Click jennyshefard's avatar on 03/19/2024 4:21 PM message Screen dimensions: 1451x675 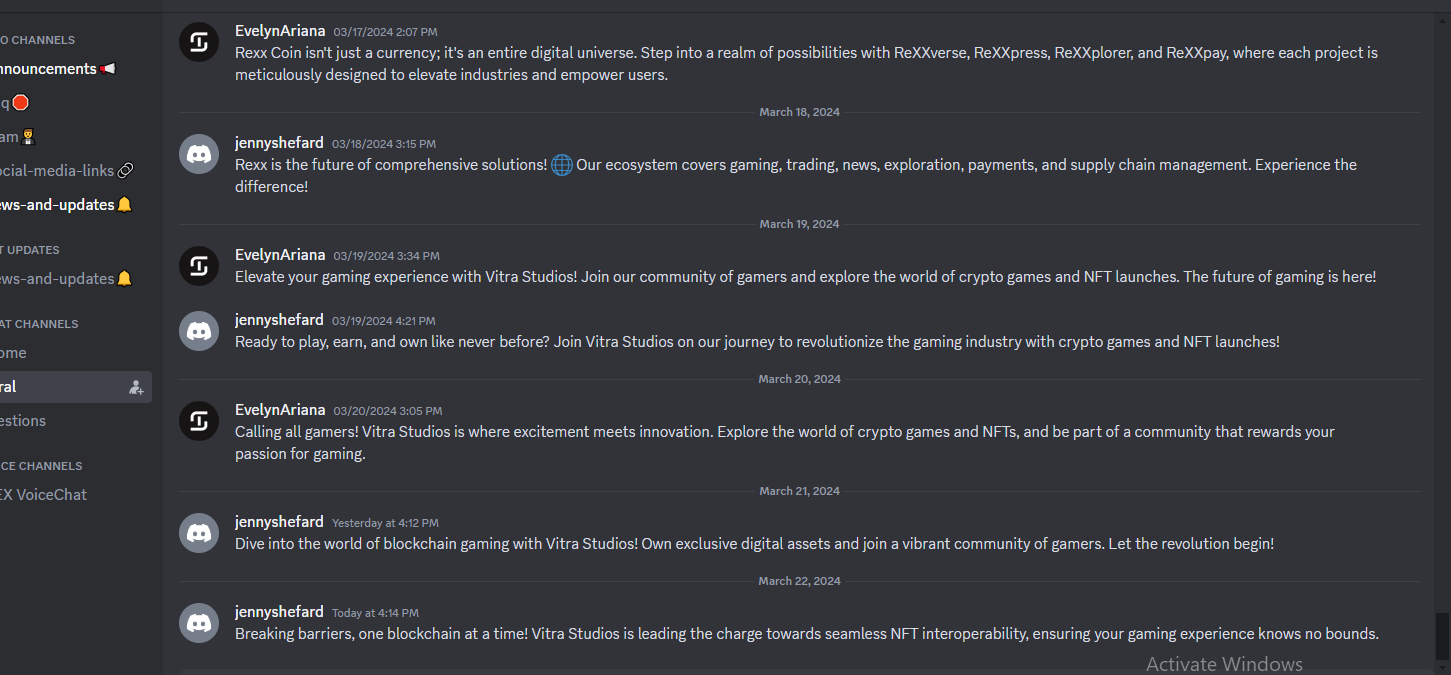[199, 331]
